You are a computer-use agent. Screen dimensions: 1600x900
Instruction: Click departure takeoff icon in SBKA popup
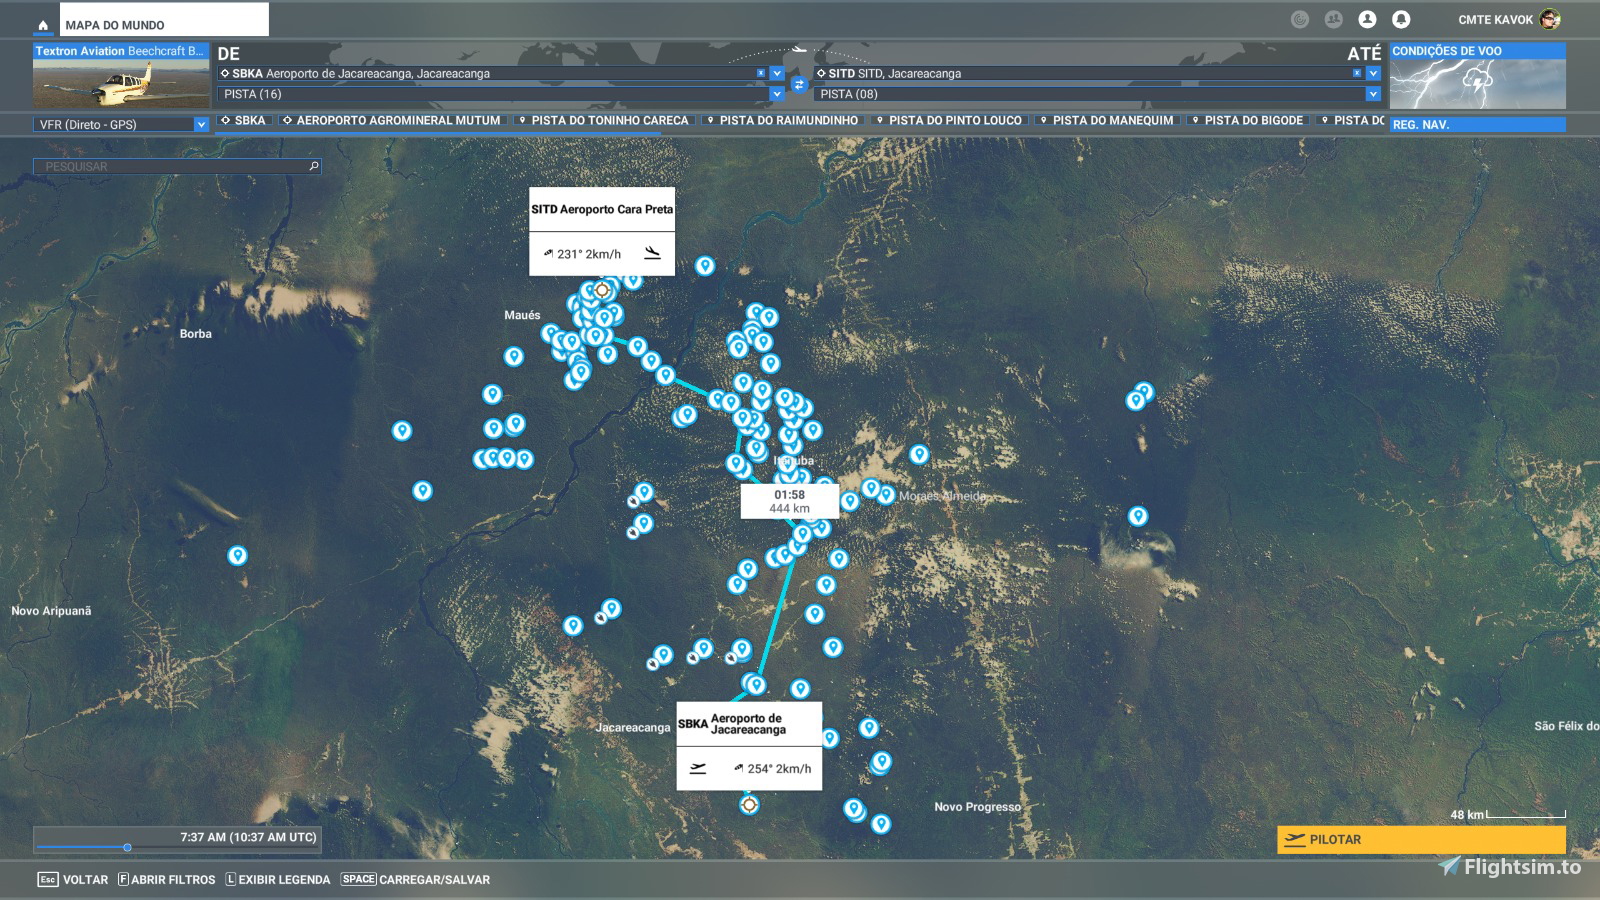[x=698, y=768]
